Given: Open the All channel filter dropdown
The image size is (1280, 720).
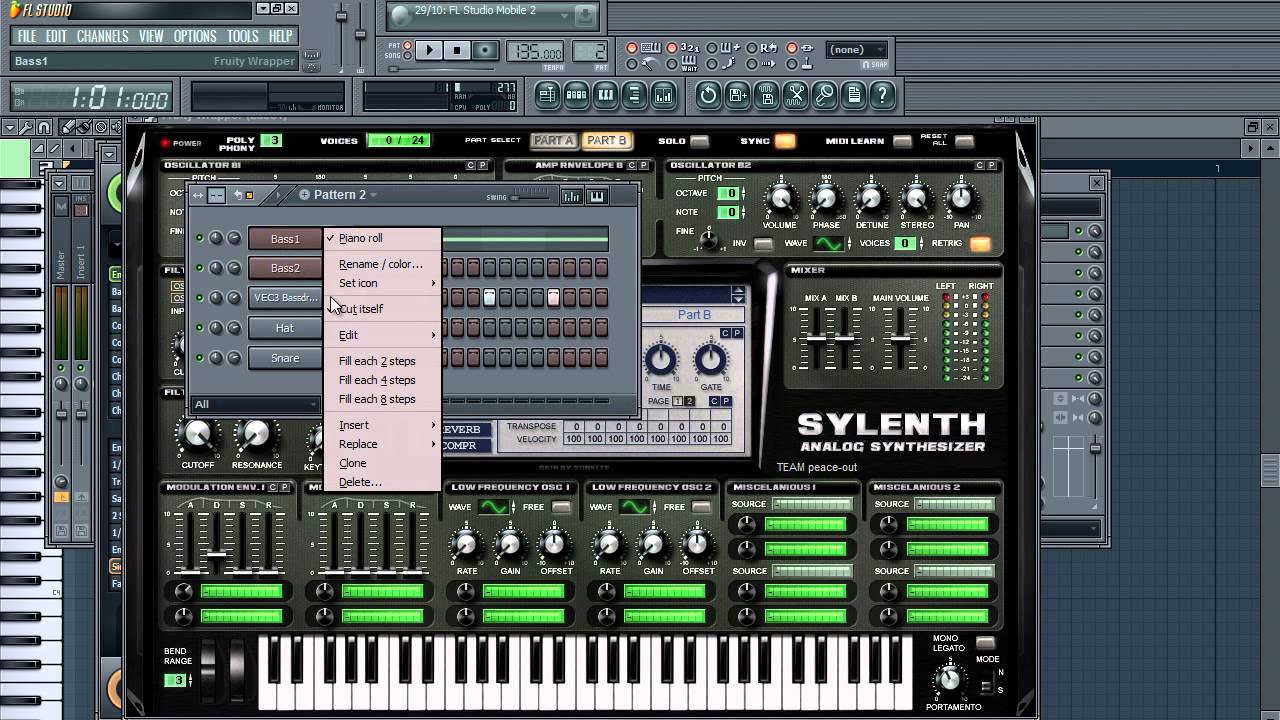Looking at the screenshot, I should point(255,404).
